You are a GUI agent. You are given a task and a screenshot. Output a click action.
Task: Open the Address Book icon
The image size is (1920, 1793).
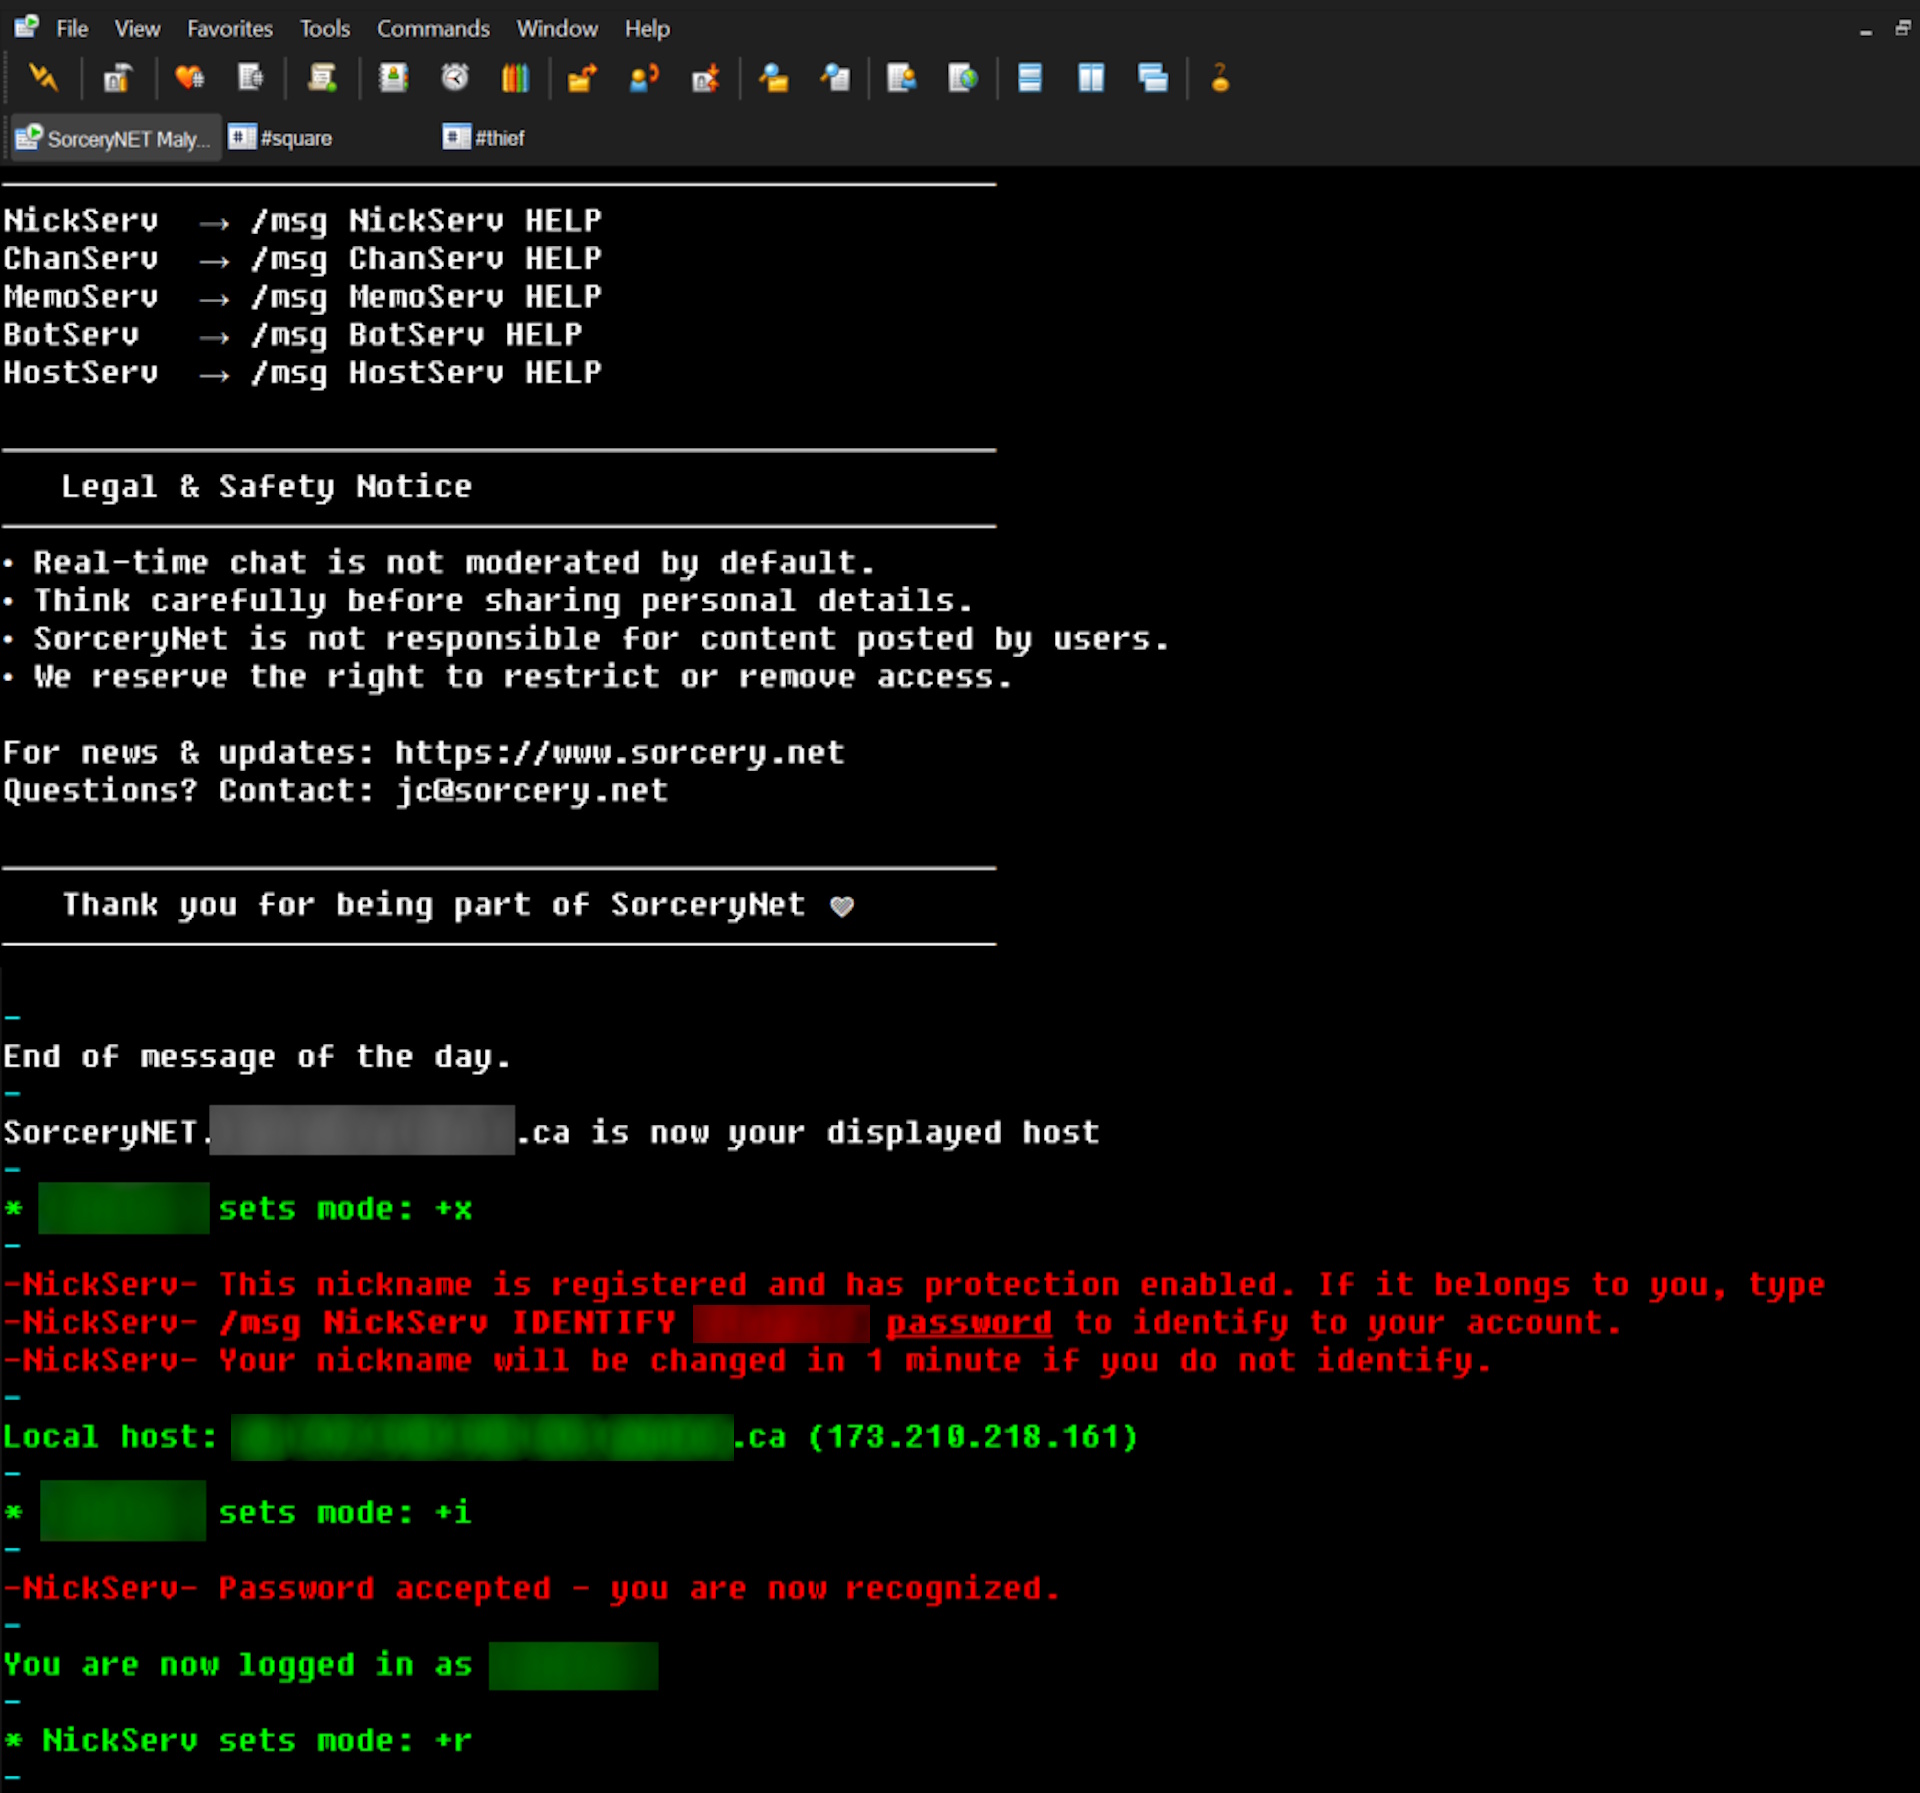point(393,78)
